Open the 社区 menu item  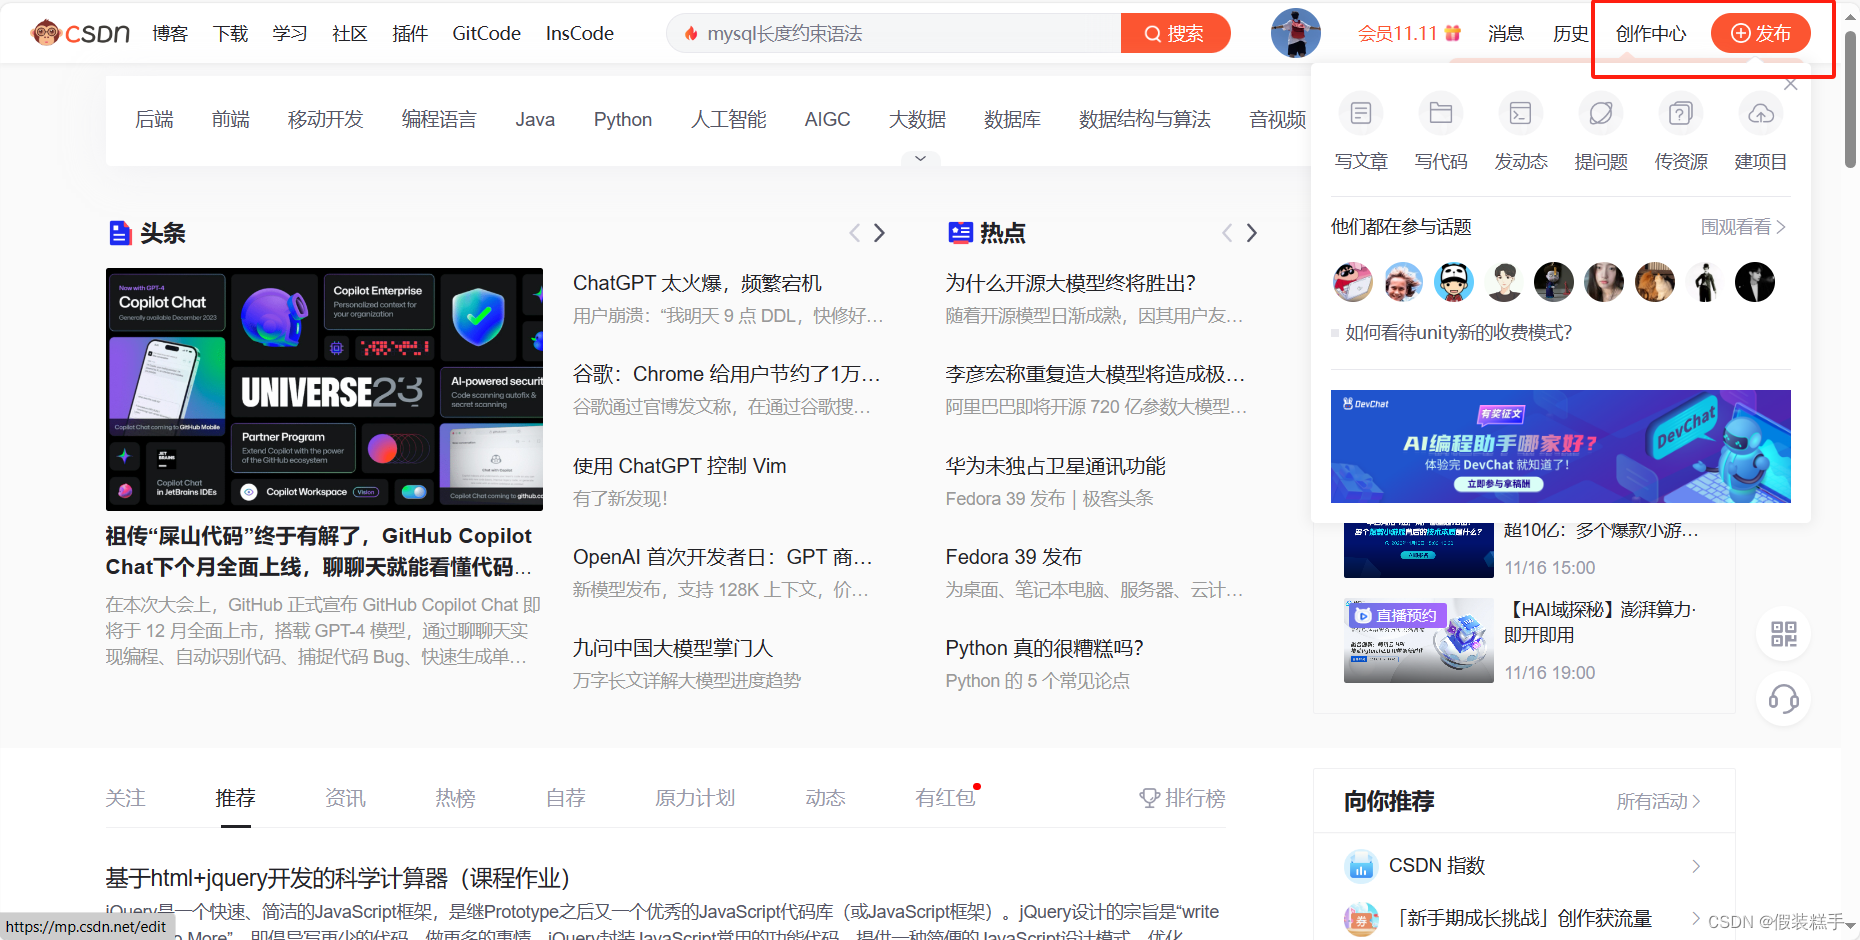click(x=350, y=33)
